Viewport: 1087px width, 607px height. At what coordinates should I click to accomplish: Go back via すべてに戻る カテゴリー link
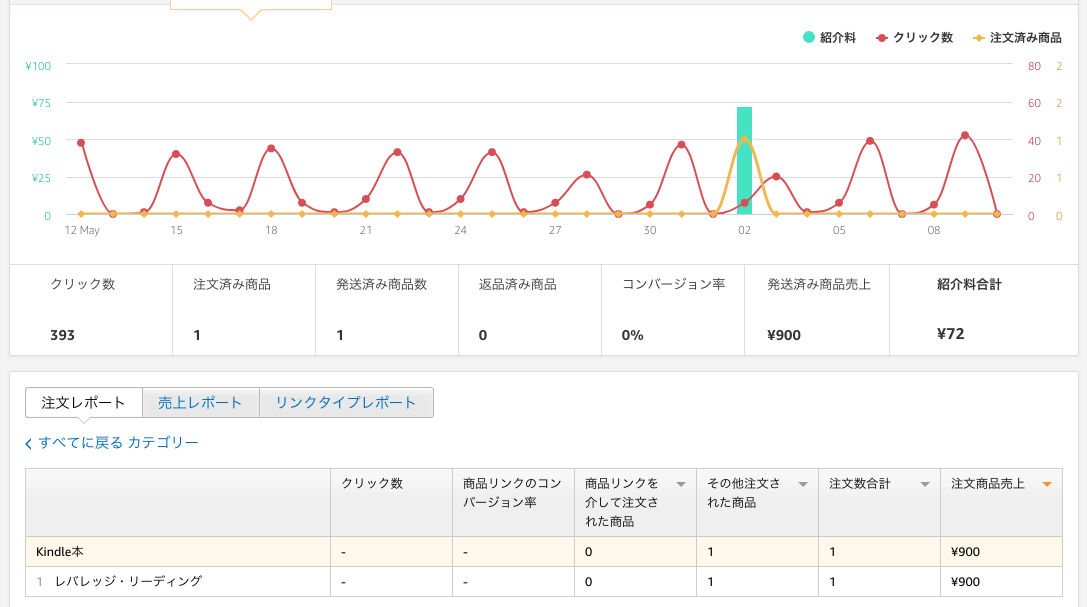pyautogui.click(x=119, y=443)
